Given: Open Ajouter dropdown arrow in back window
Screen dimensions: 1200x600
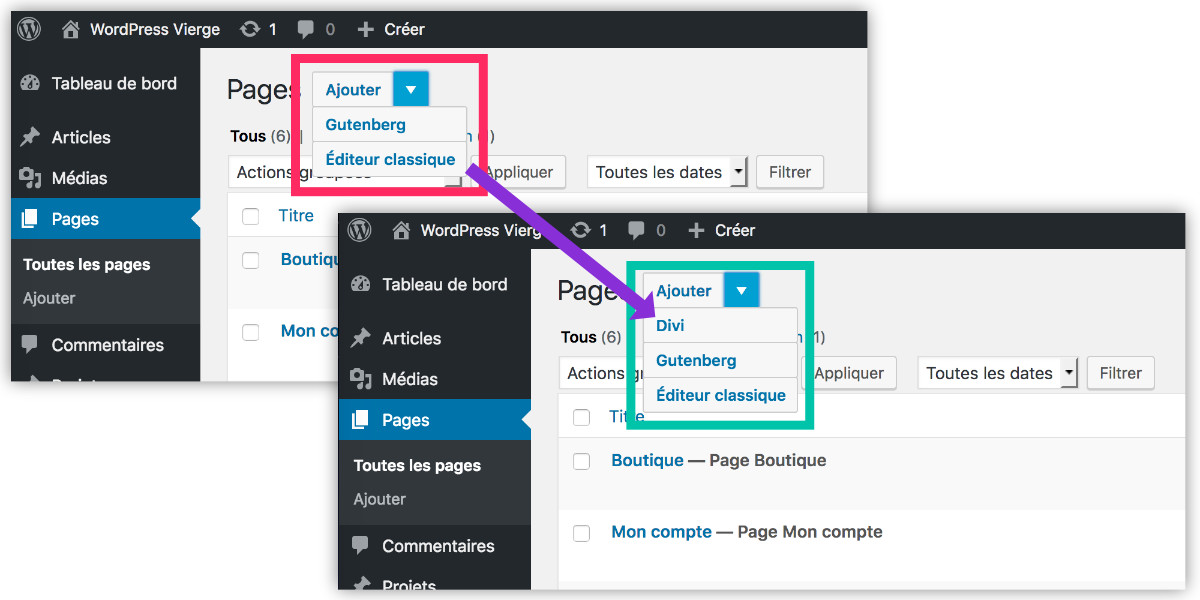Looking at the screenshot, I should click(x=411, y=90).
